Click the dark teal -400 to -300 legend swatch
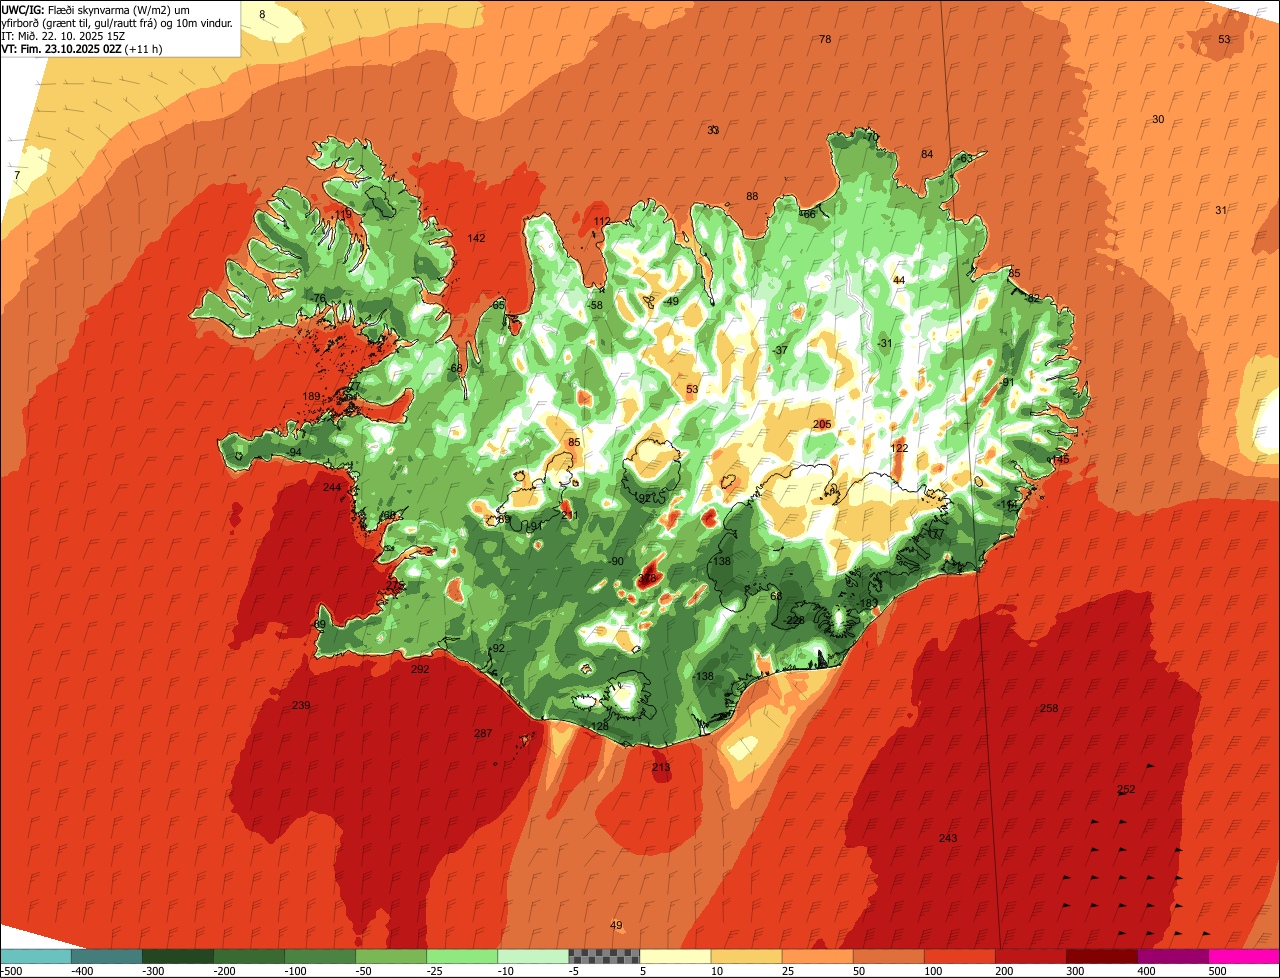1280x978 pixels. click(107, 956)
